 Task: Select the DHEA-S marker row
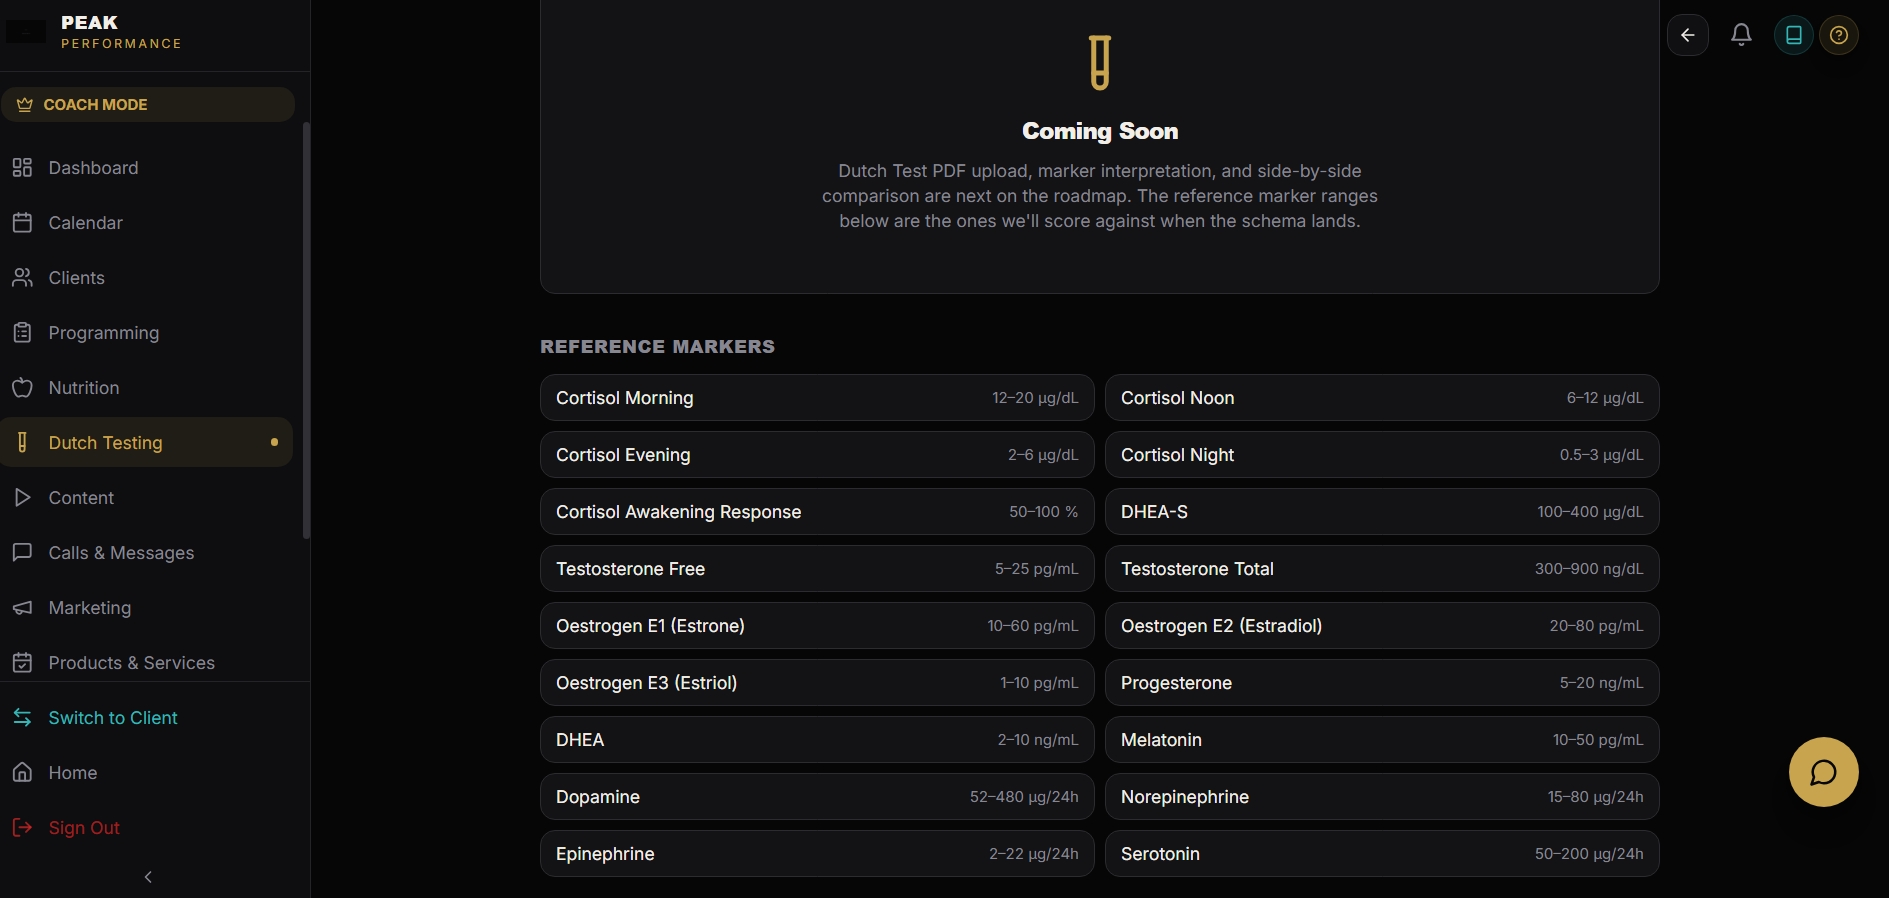[x=1382, y=511]
